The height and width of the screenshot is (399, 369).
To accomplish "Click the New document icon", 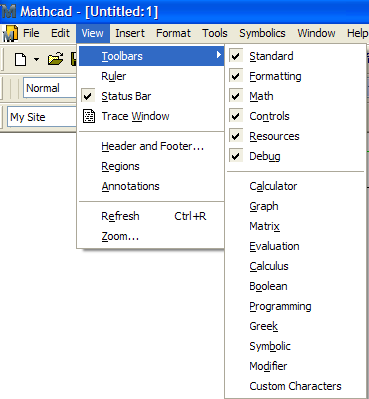I will coord(21,60).
